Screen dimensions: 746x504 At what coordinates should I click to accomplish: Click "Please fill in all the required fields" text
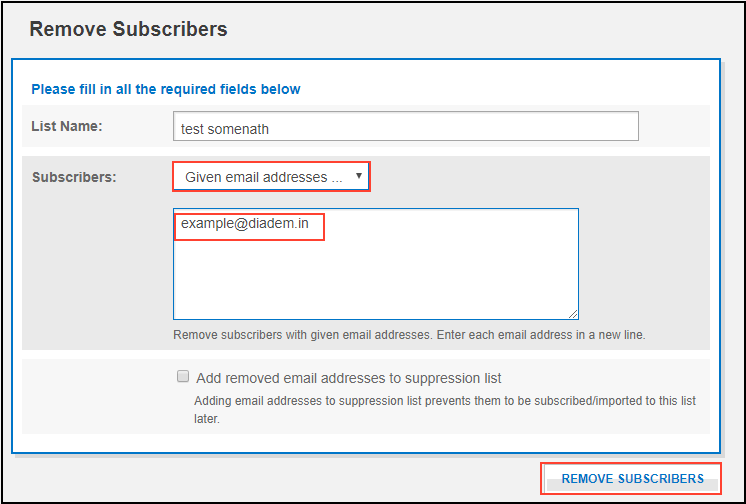(166, 89)
